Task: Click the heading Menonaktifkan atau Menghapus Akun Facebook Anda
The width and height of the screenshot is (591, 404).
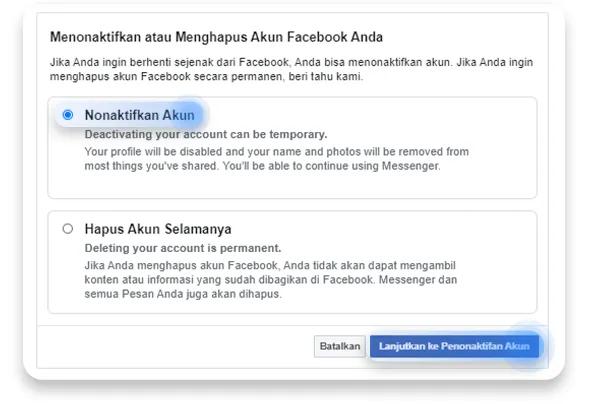Action: click(216, 37)
